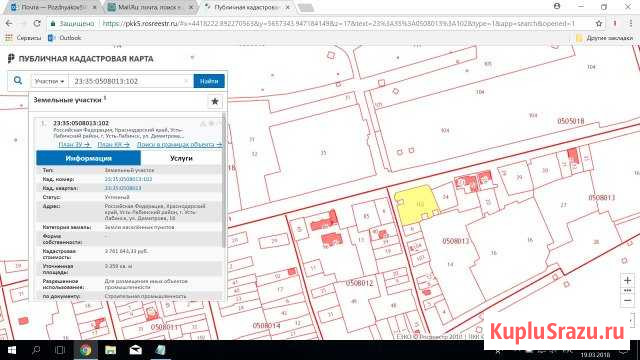Reload the page with refresh icon
This screenshot has width=640, height=360.
[37, 24]
